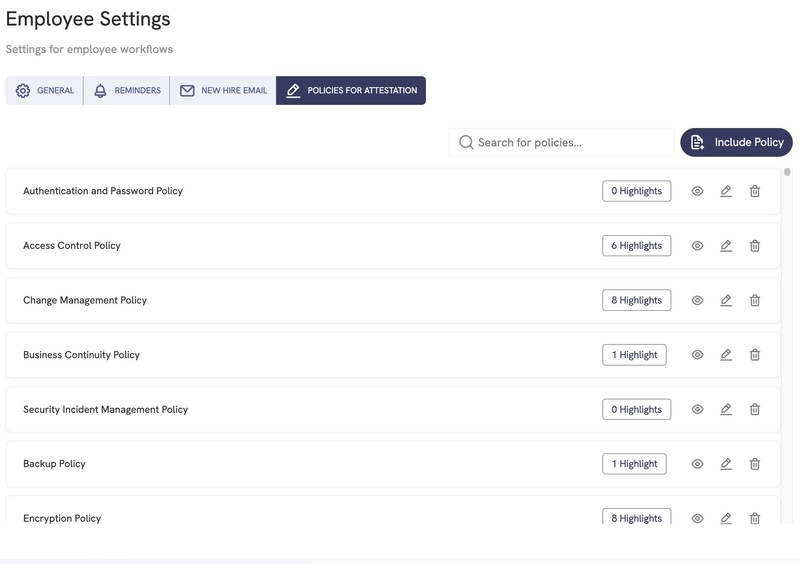This screenshot has height=564, width=800.
Task: Open 6 Highlights for Access Control Policy
Action: (x=636, y=246)
